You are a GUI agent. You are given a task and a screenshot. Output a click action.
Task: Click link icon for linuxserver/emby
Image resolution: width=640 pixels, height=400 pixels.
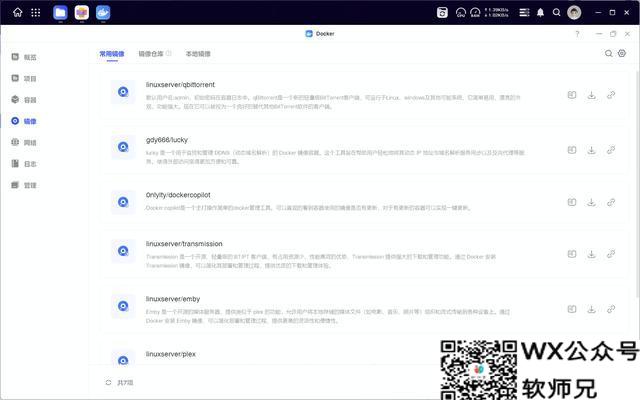611,309
